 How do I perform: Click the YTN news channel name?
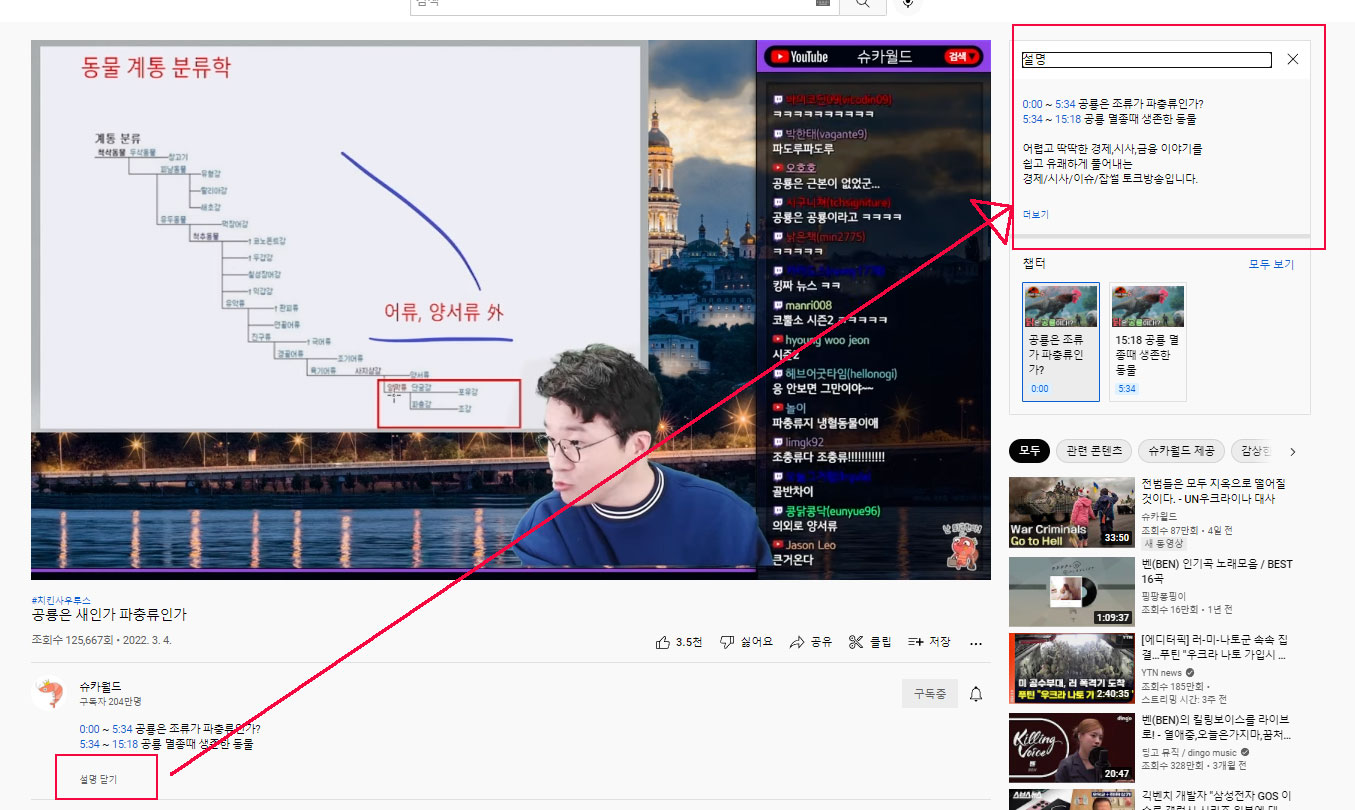[1161, 673]
